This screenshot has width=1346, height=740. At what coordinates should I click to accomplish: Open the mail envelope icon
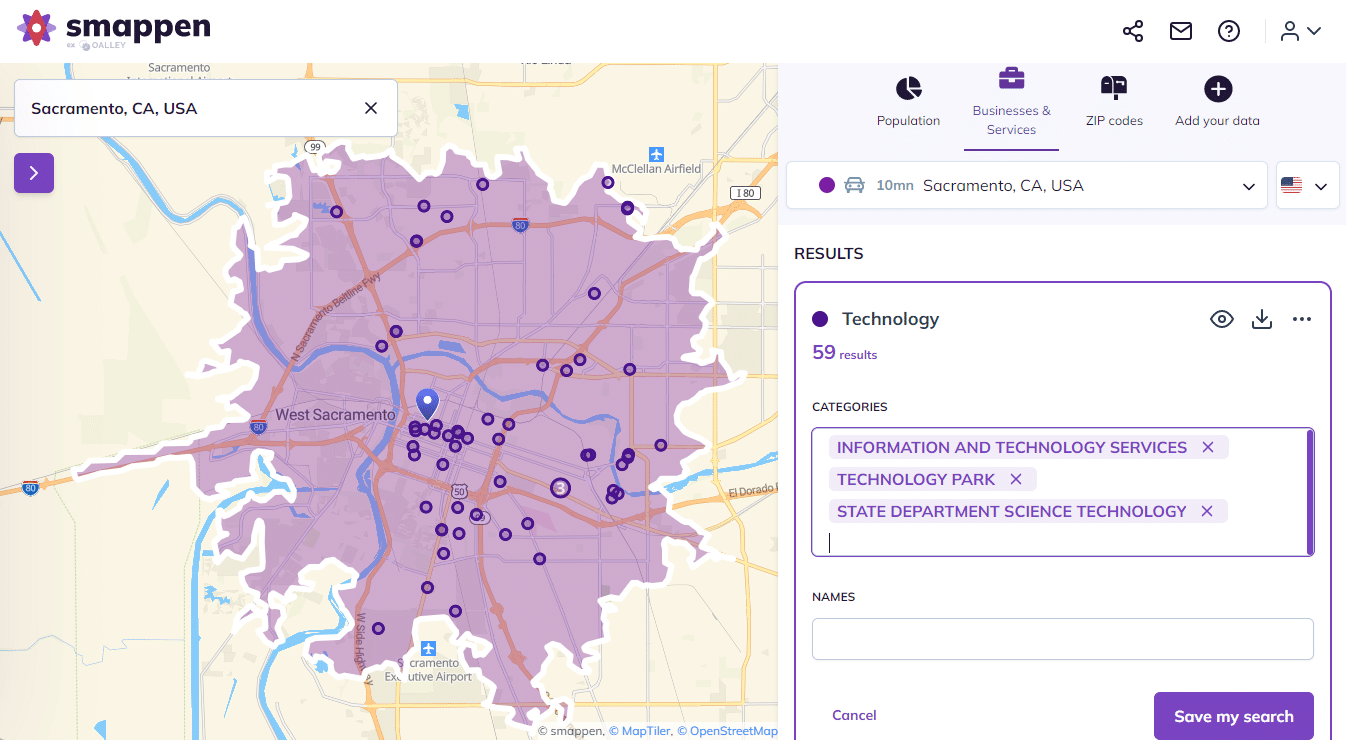tap(1181, 31)
